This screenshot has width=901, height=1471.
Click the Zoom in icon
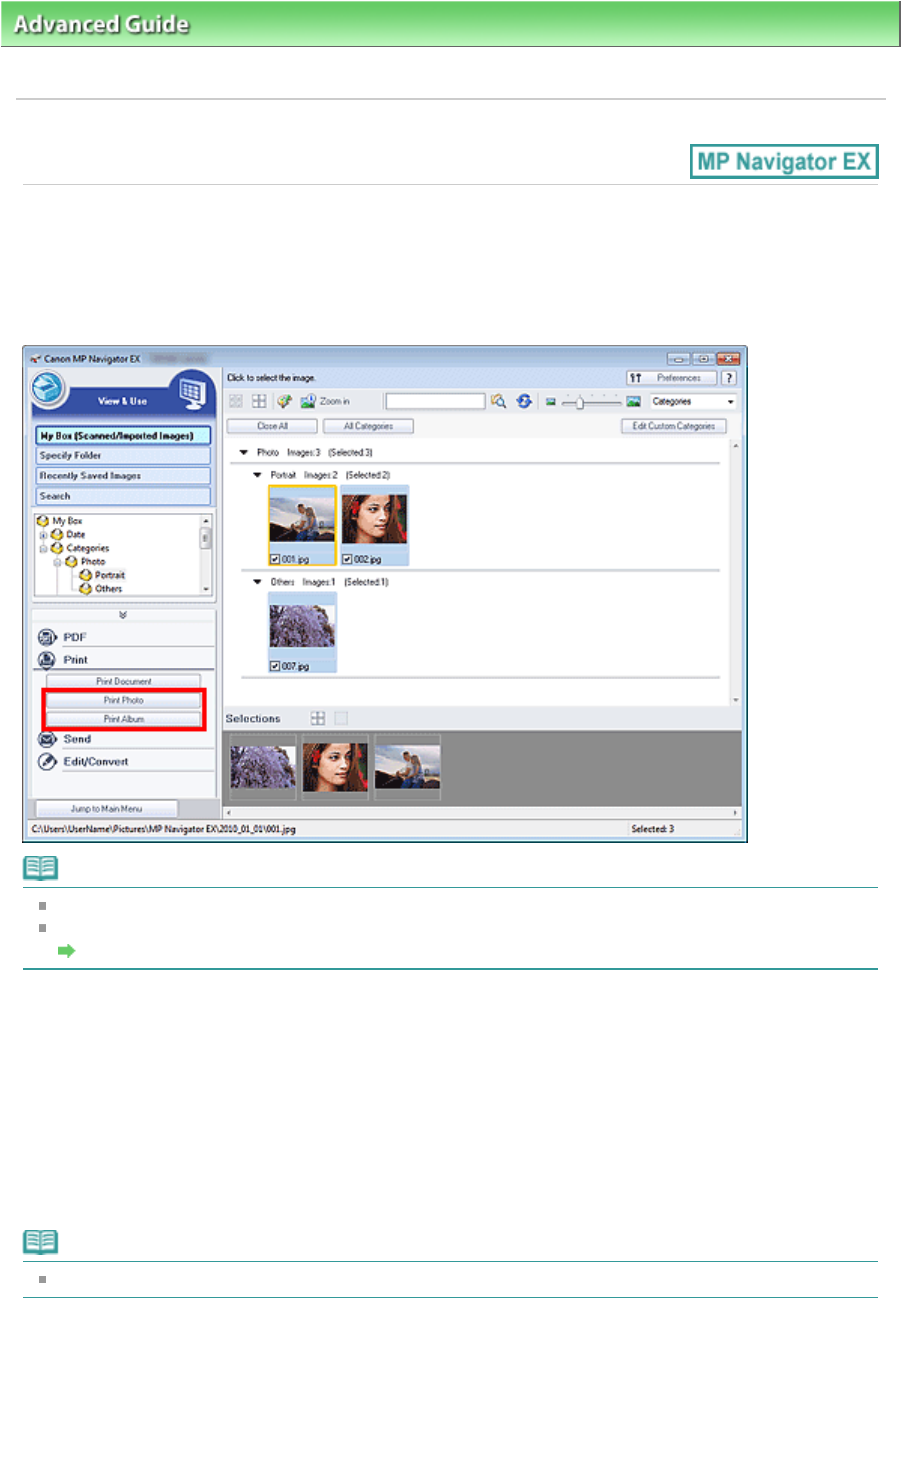click(308, 401)
